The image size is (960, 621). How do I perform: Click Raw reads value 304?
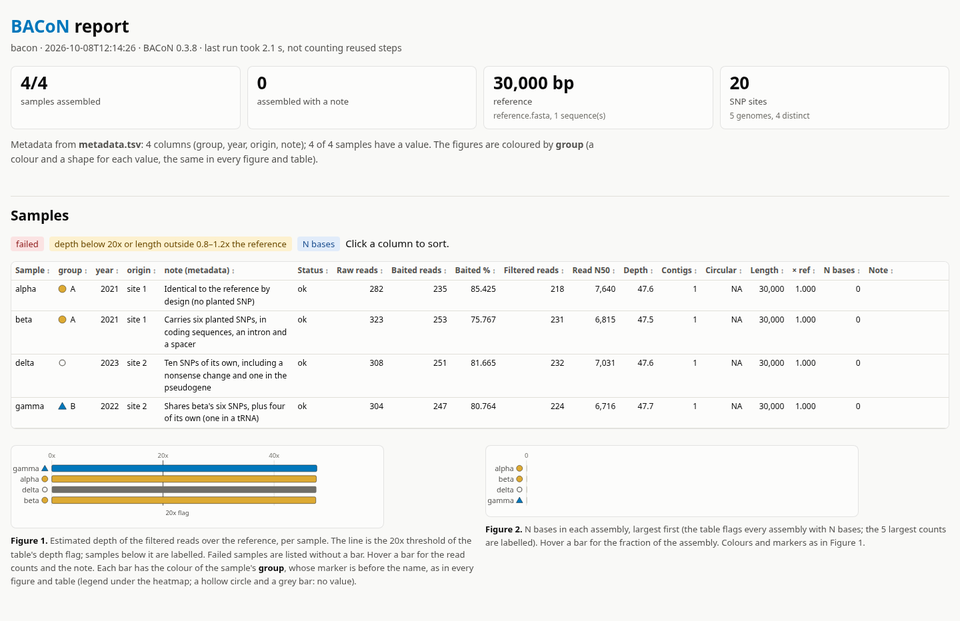click(x=377, y=406)
